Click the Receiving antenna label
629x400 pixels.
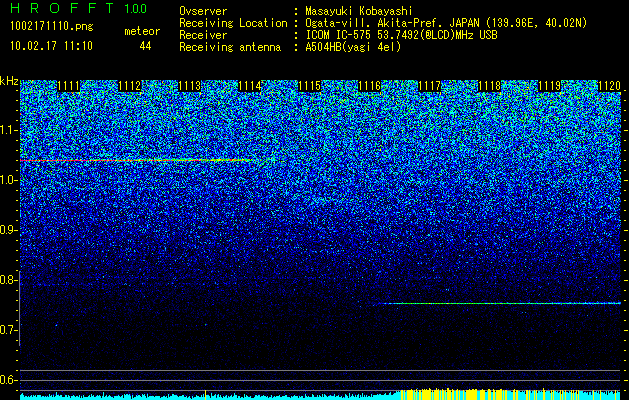pos(230,47)
